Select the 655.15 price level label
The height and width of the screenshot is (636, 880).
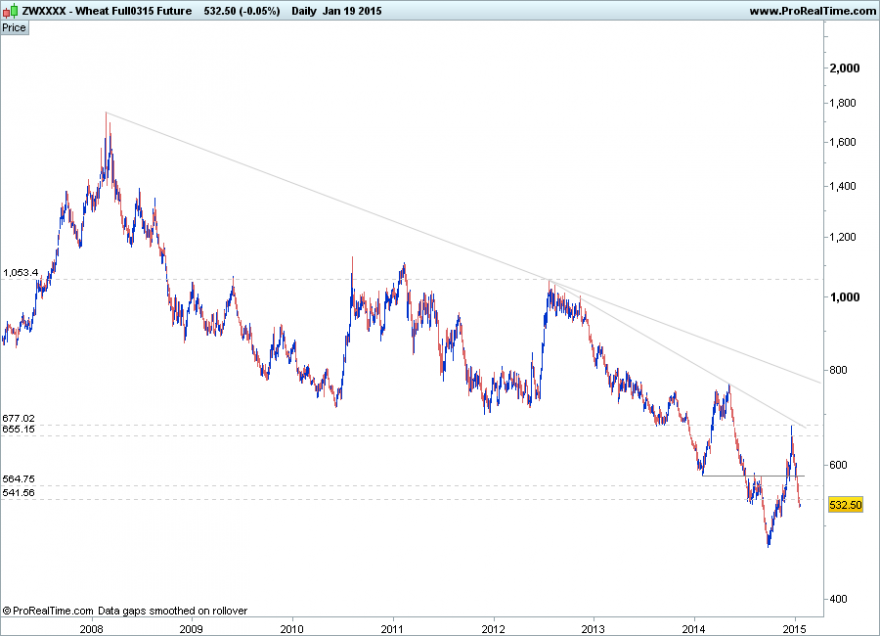19,429
